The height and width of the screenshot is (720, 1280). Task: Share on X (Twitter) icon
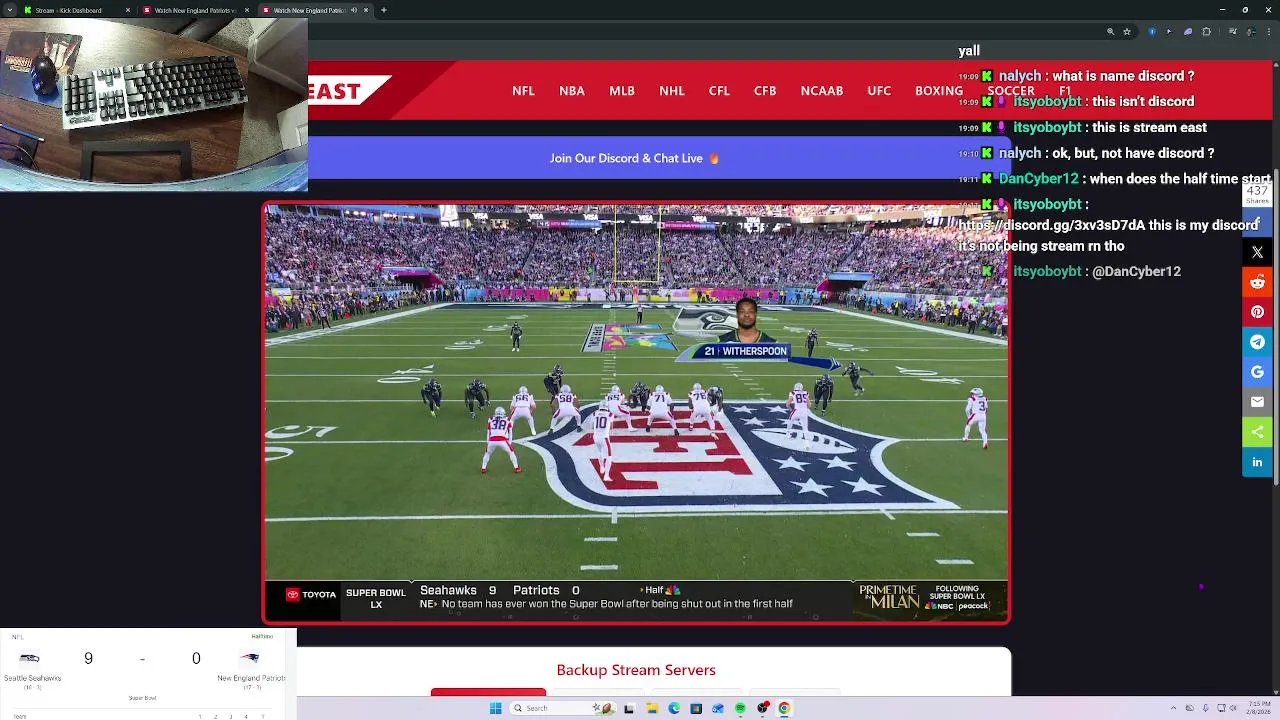[1257, 252]
